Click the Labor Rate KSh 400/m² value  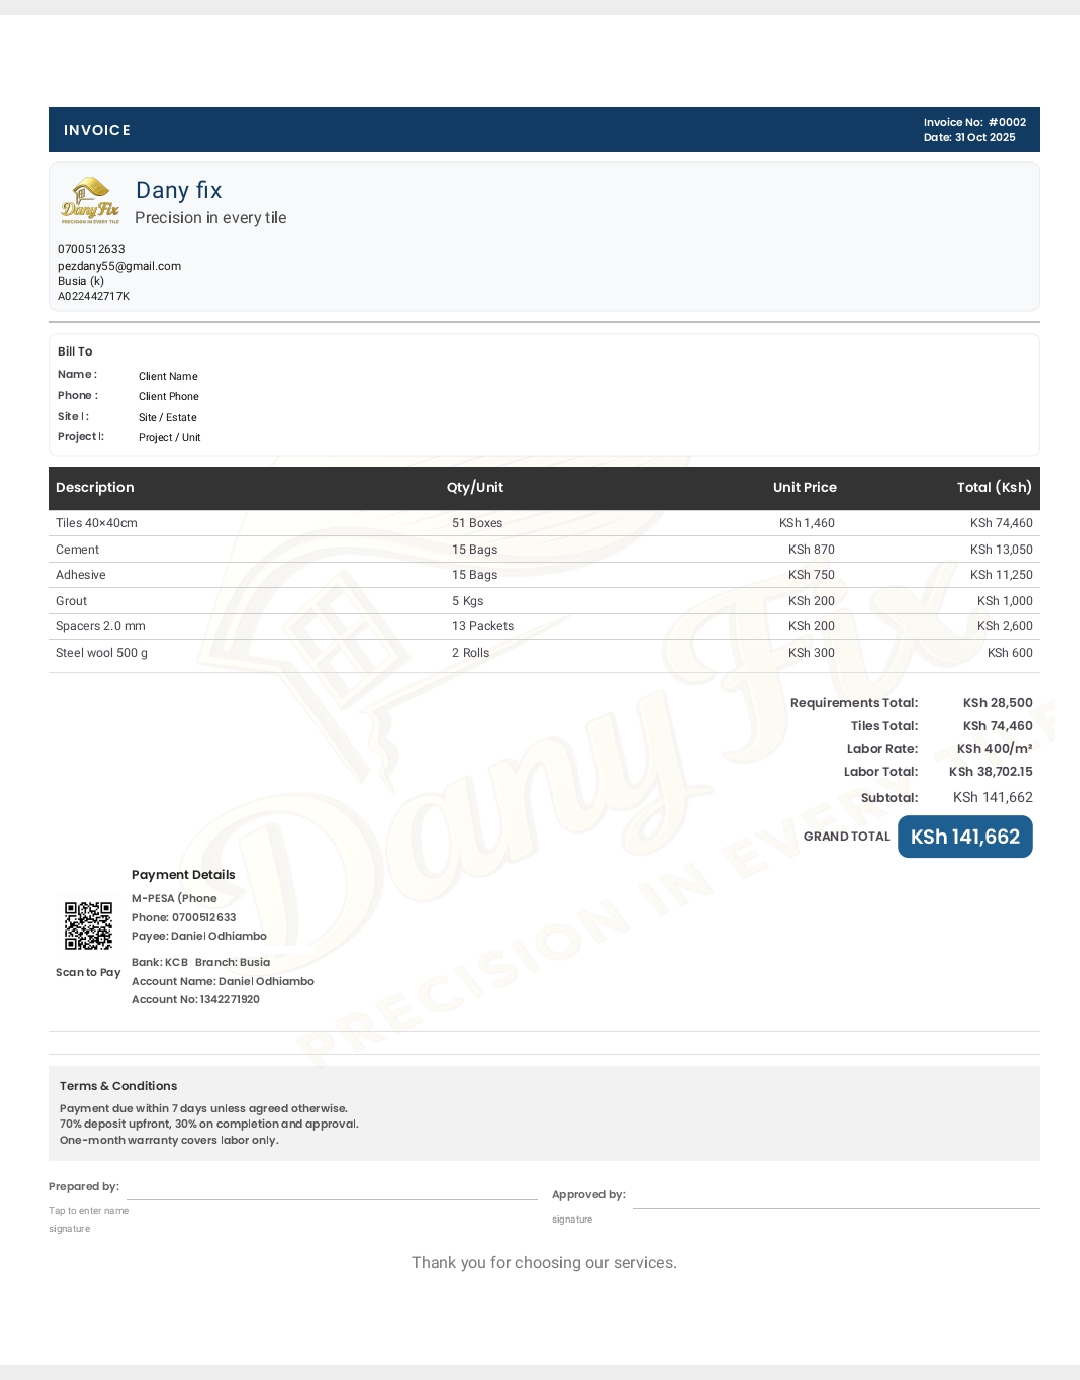point(995,748)
